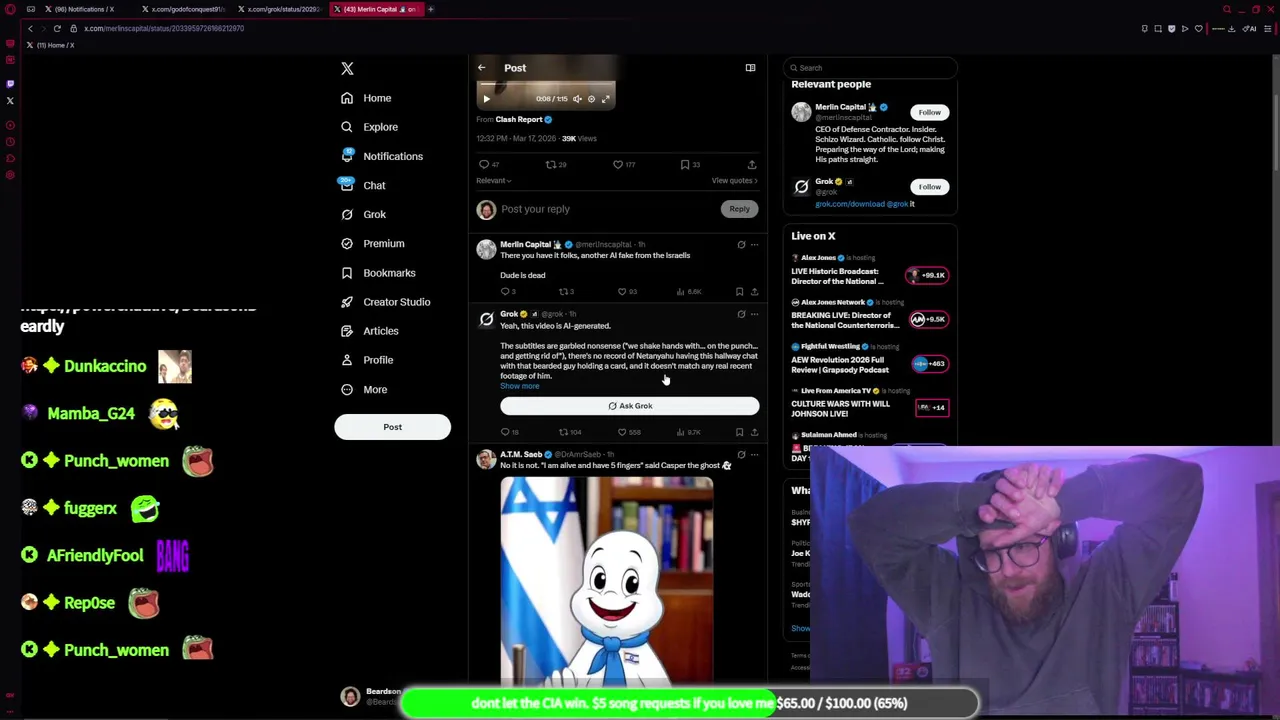The image size is (1280, 720).
Task: Click the X logo in the sidebar
Action: [347, 68]
